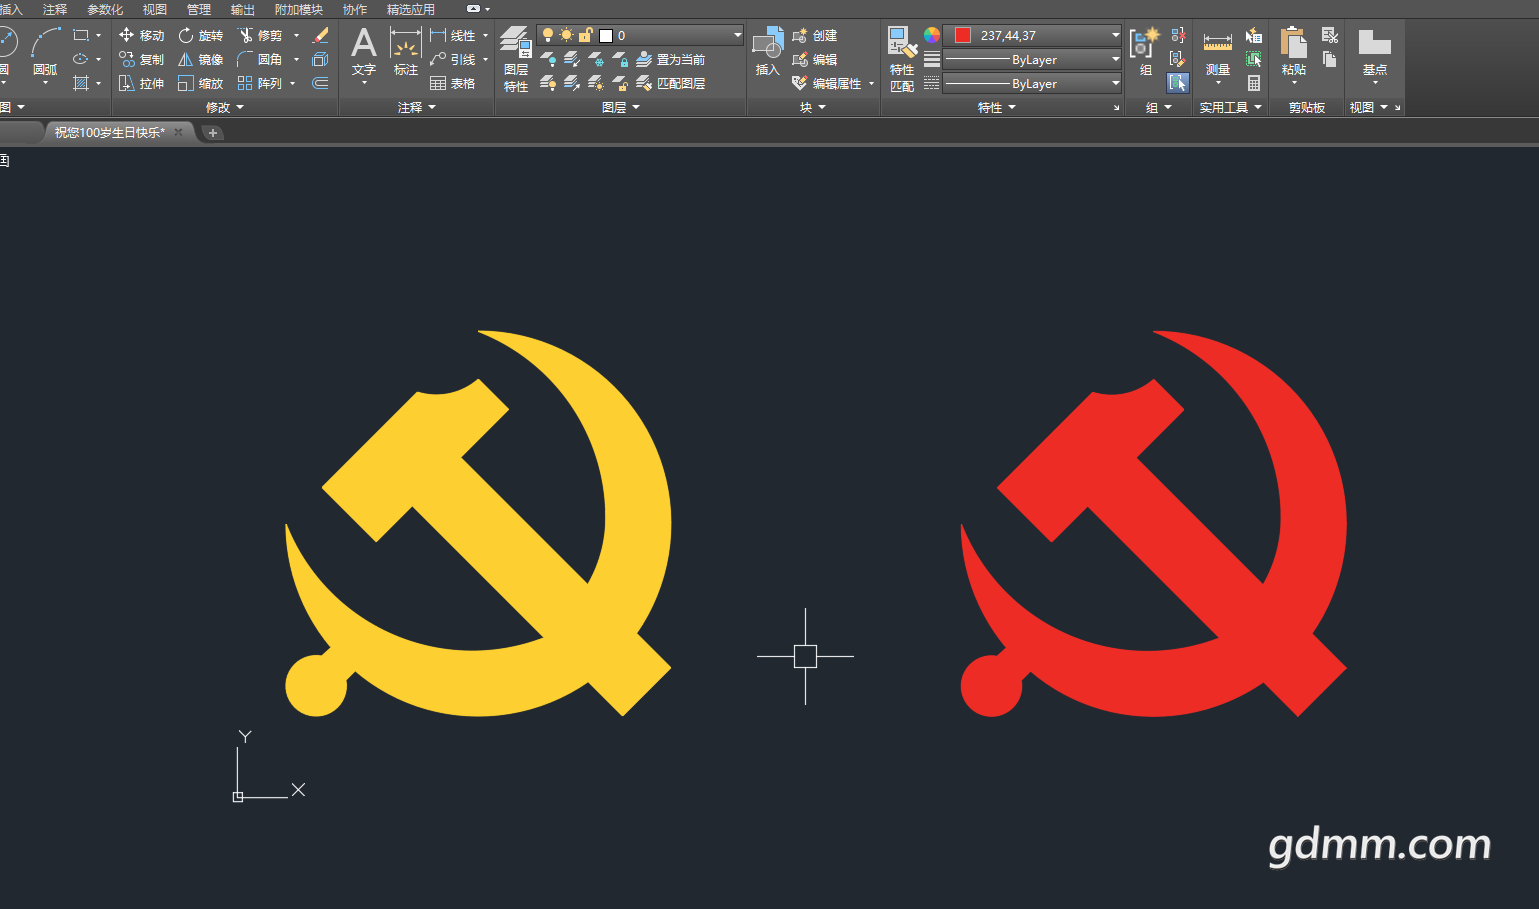Expand the Layers (图层) panel

(621, 107)
